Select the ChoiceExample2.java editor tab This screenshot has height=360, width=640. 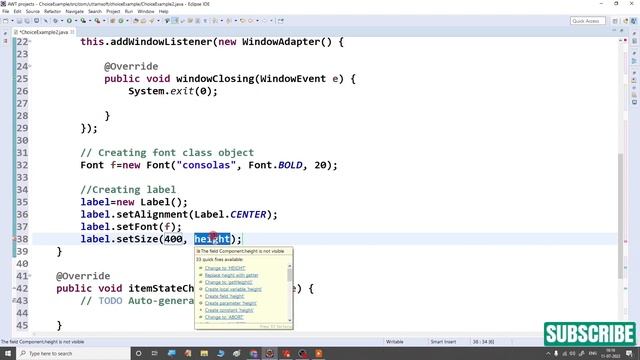coord(44,32)
